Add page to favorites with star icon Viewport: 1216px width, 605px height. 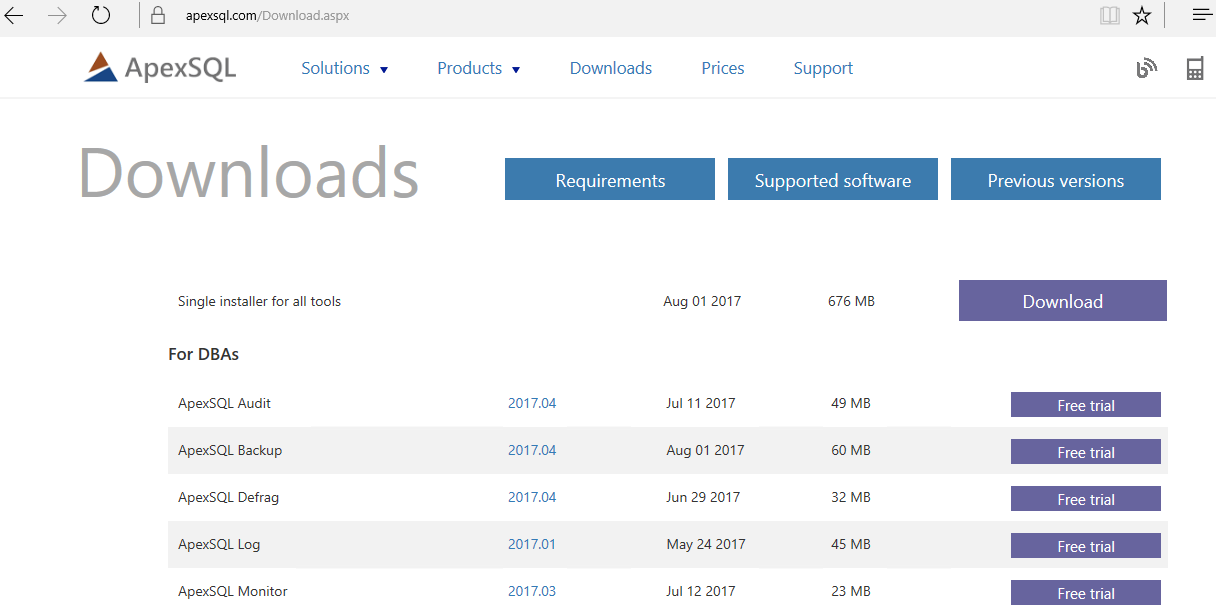point(1142,15)
